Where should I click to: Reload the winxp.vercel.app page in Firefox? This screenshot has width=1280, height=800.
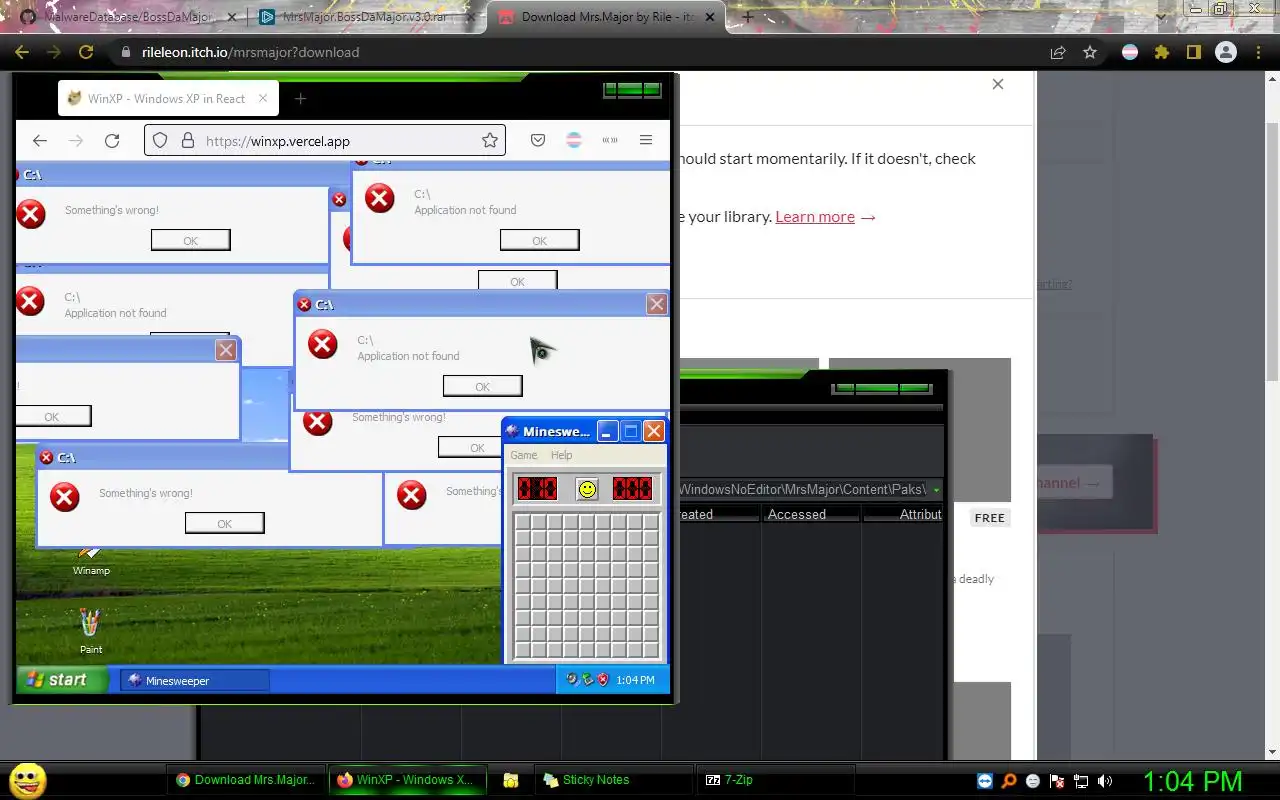point(112,141)
